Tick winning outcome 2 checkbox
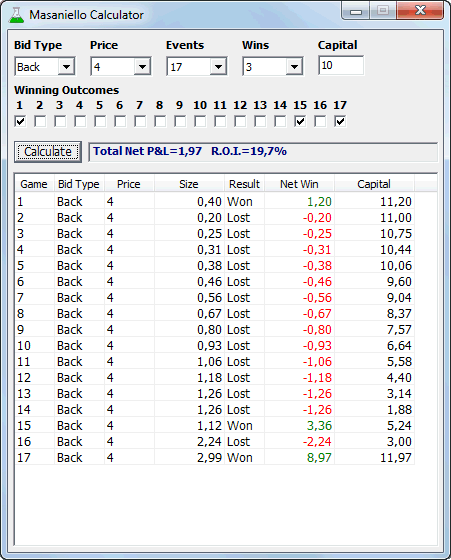451x560 pixels. (x=40, y=121)
